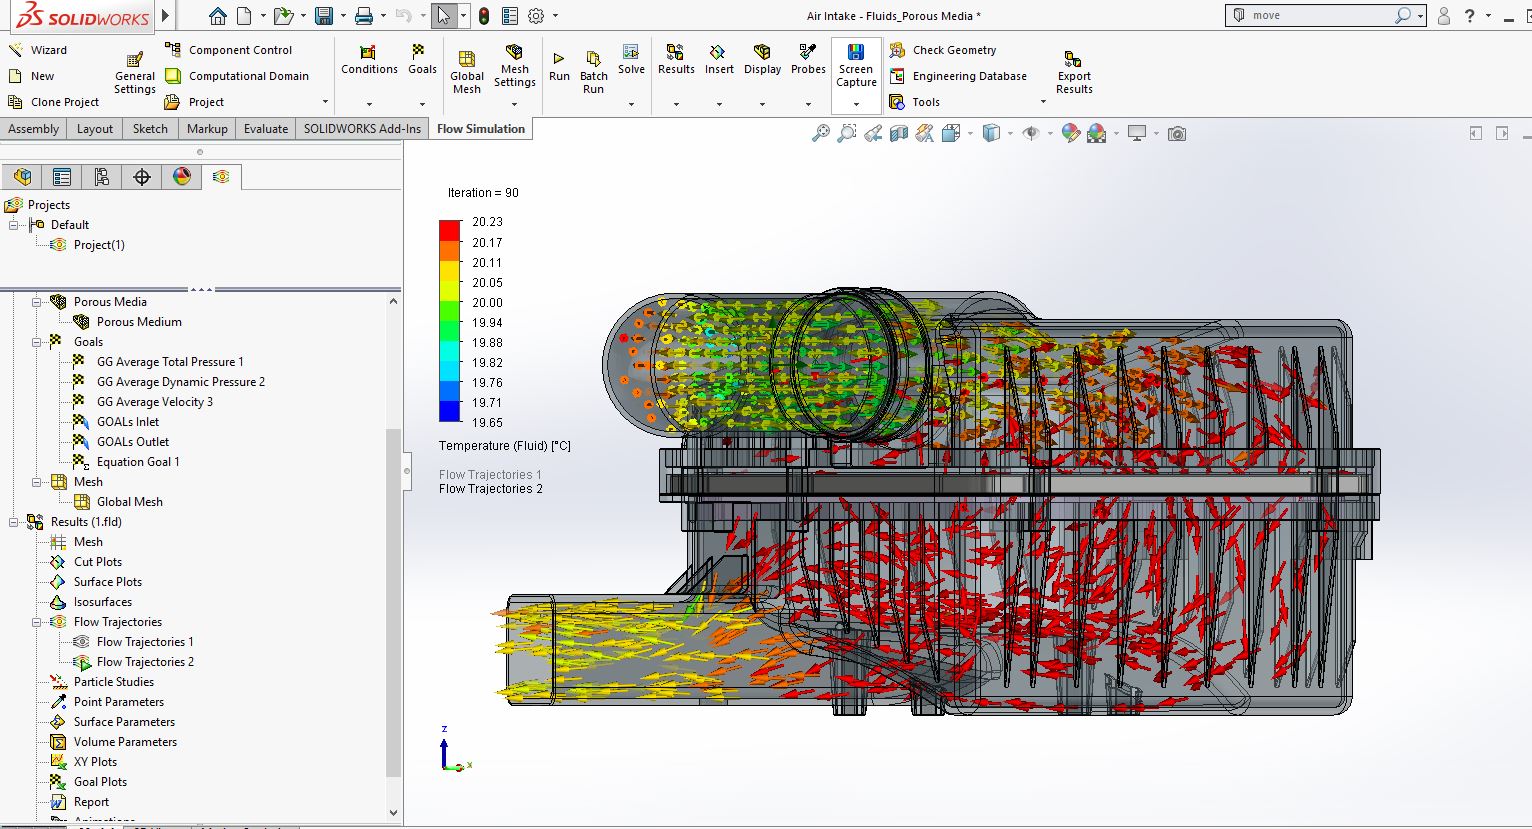Viewport: 1532px width, 829px height.
Task: Click the Rebuild traffic light icon
Action: 484,16
